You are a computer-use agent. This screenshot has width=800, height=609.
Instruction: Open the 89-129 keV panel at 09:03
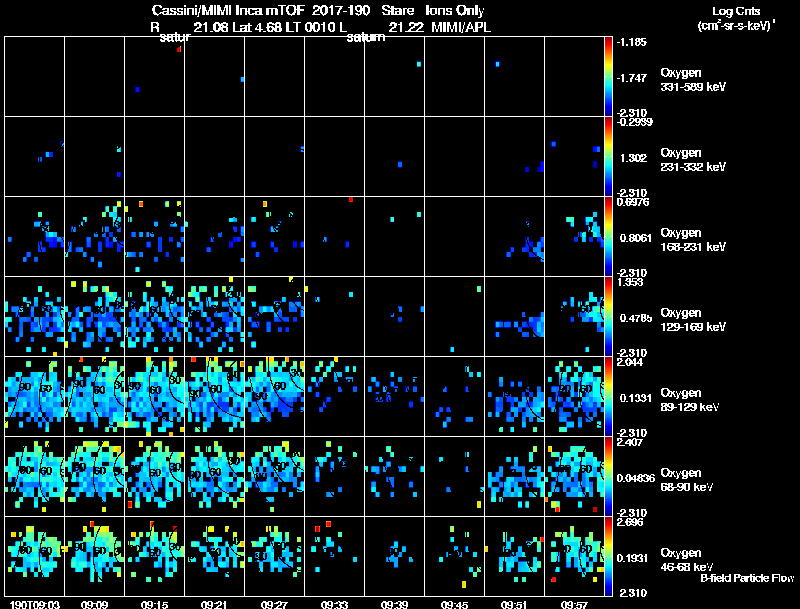(x=35, y=396)
